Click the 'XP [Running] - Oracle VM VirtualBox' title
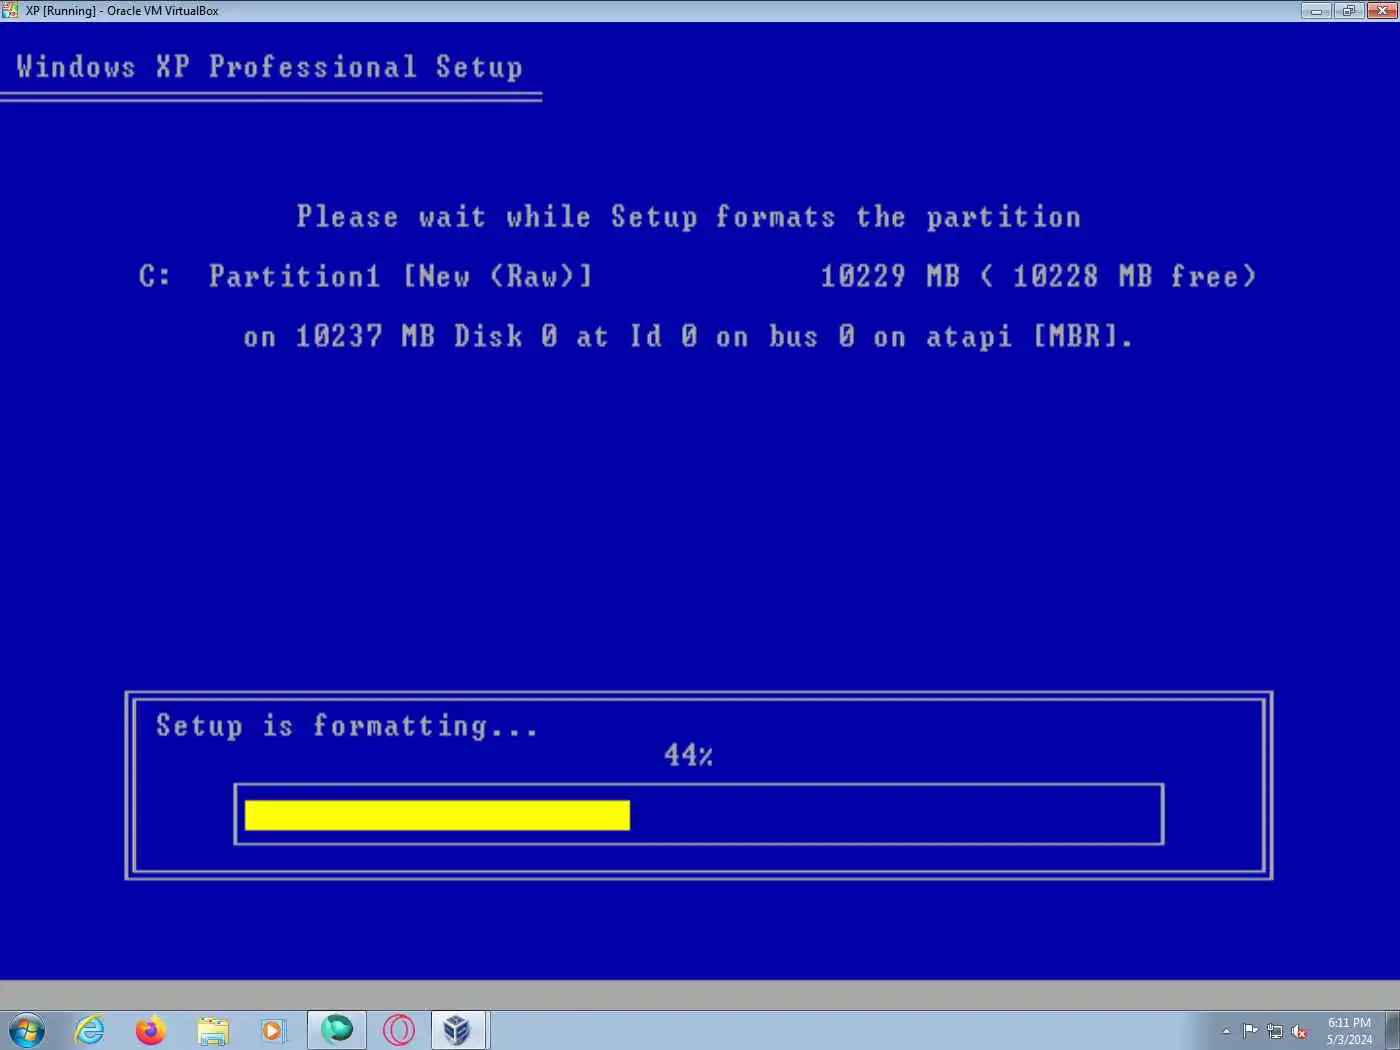1400x1050 pixels. (x=122, y=11)
